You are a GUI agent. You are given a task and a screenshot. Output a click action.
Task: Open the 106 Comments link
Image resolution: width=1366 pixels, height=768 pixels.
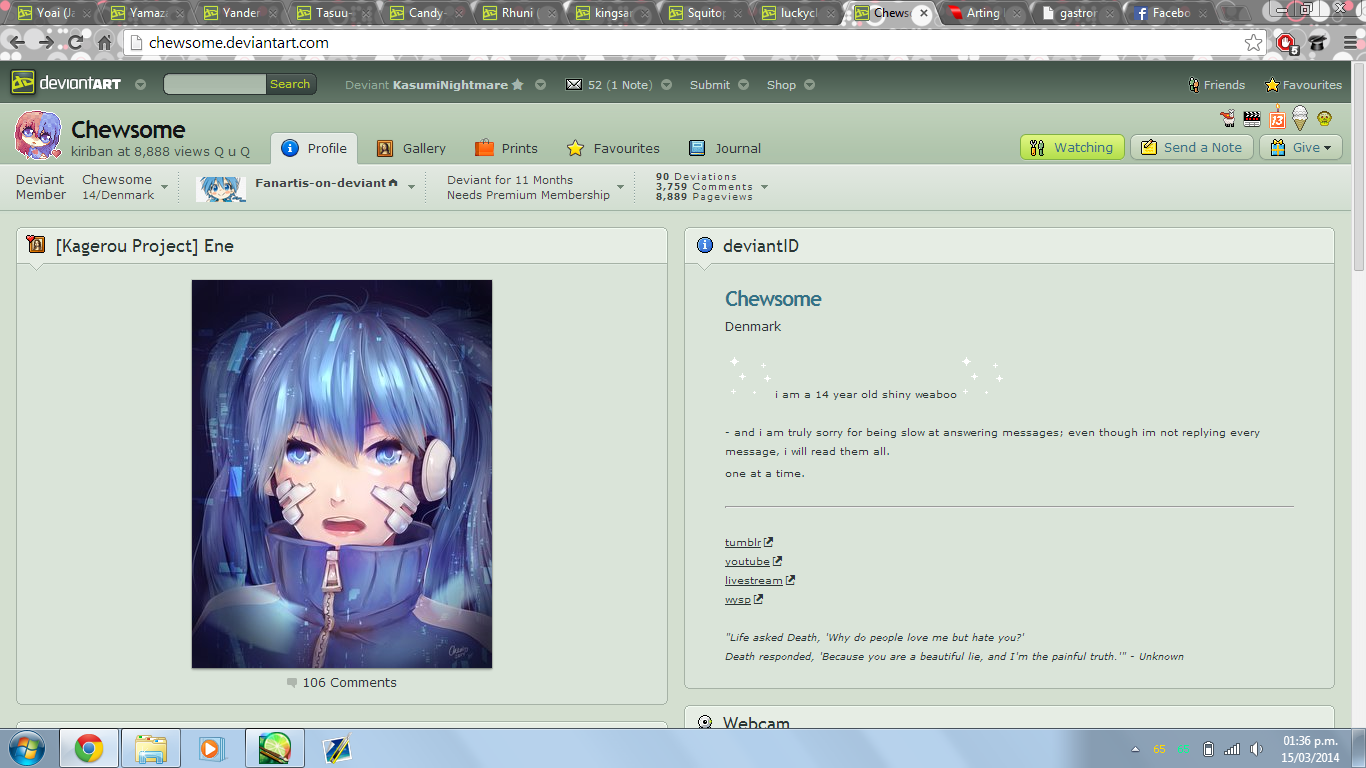349,683
